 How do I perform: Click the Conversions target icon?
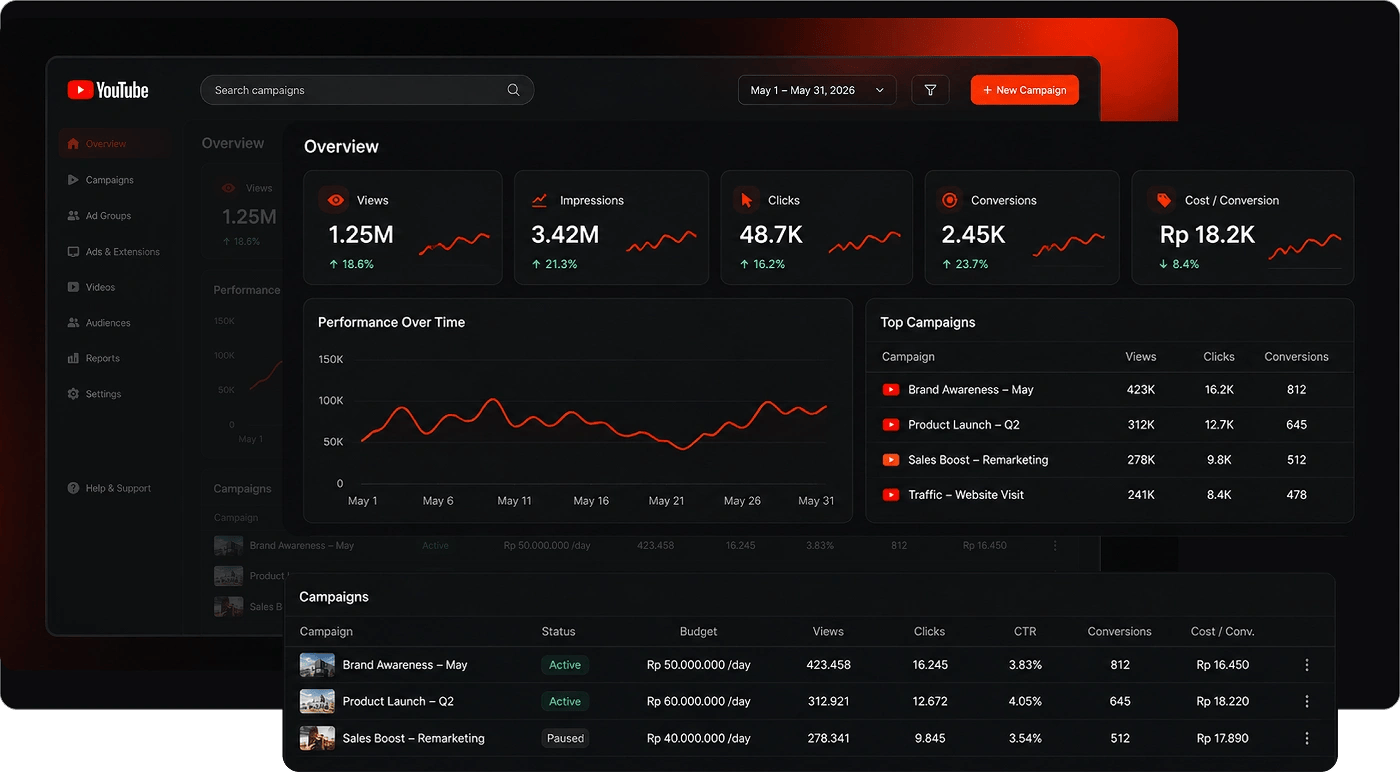(949, 200)
